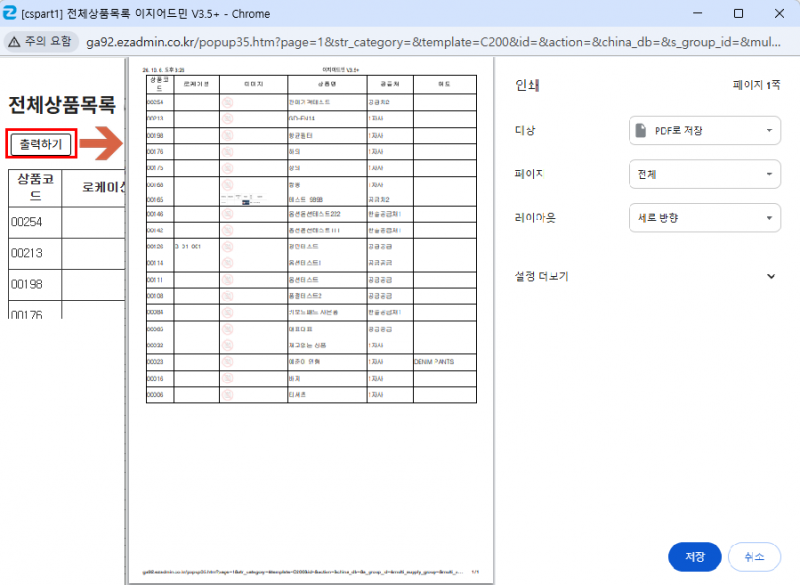Click the 전체상품목록 page heading

[x=62, y=105]
